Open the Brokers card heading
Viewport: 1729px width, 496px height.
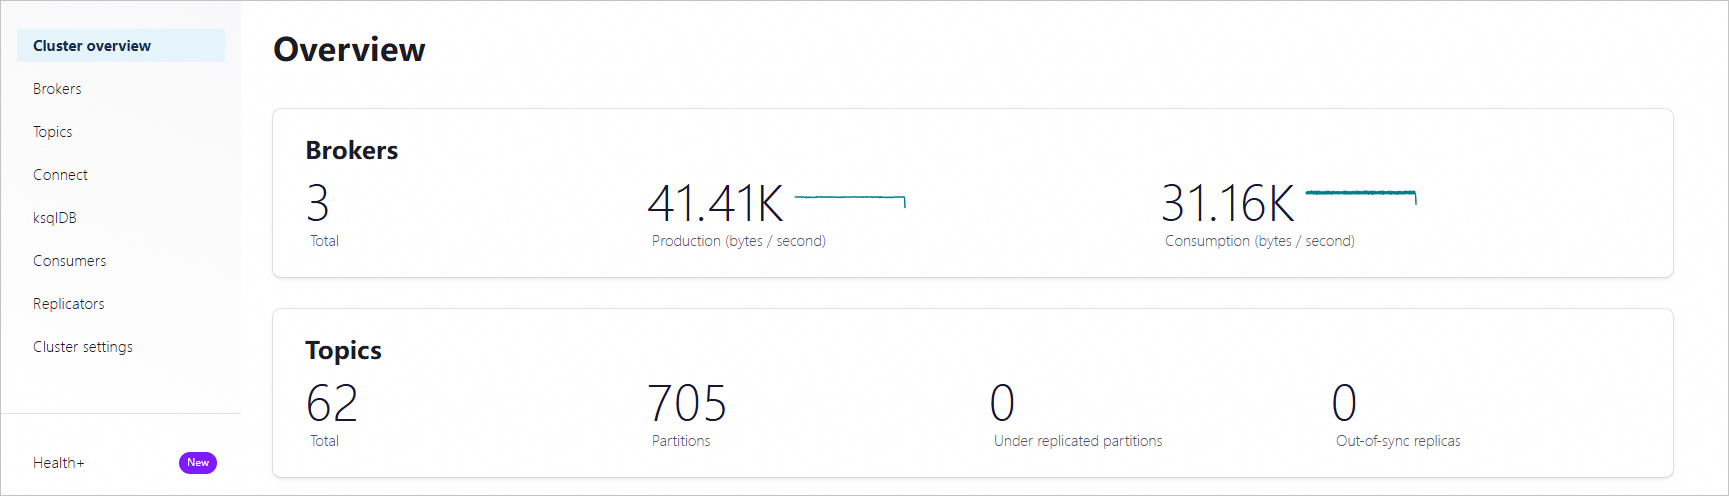pyautogui.click(x=352, y=150)
